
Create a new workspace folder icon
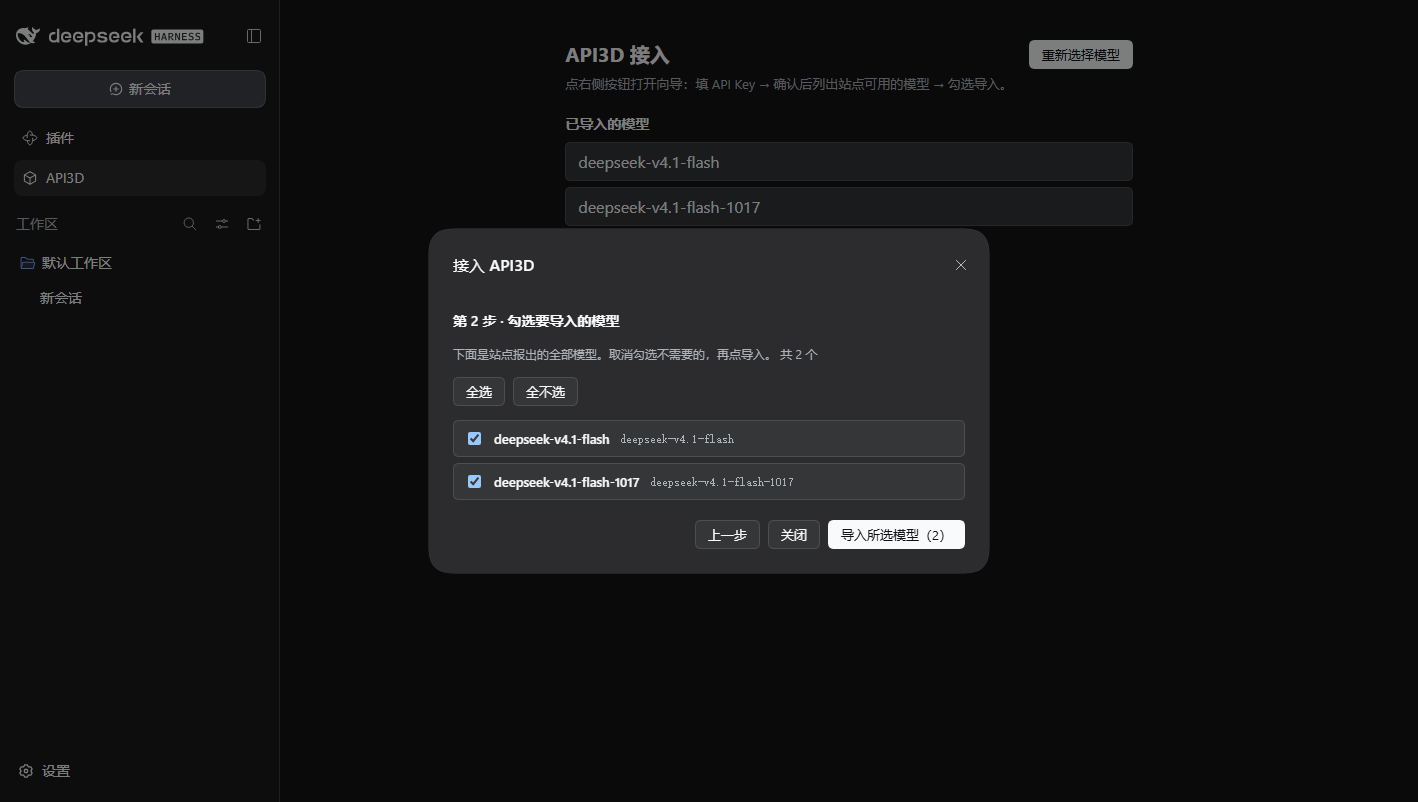254,224
